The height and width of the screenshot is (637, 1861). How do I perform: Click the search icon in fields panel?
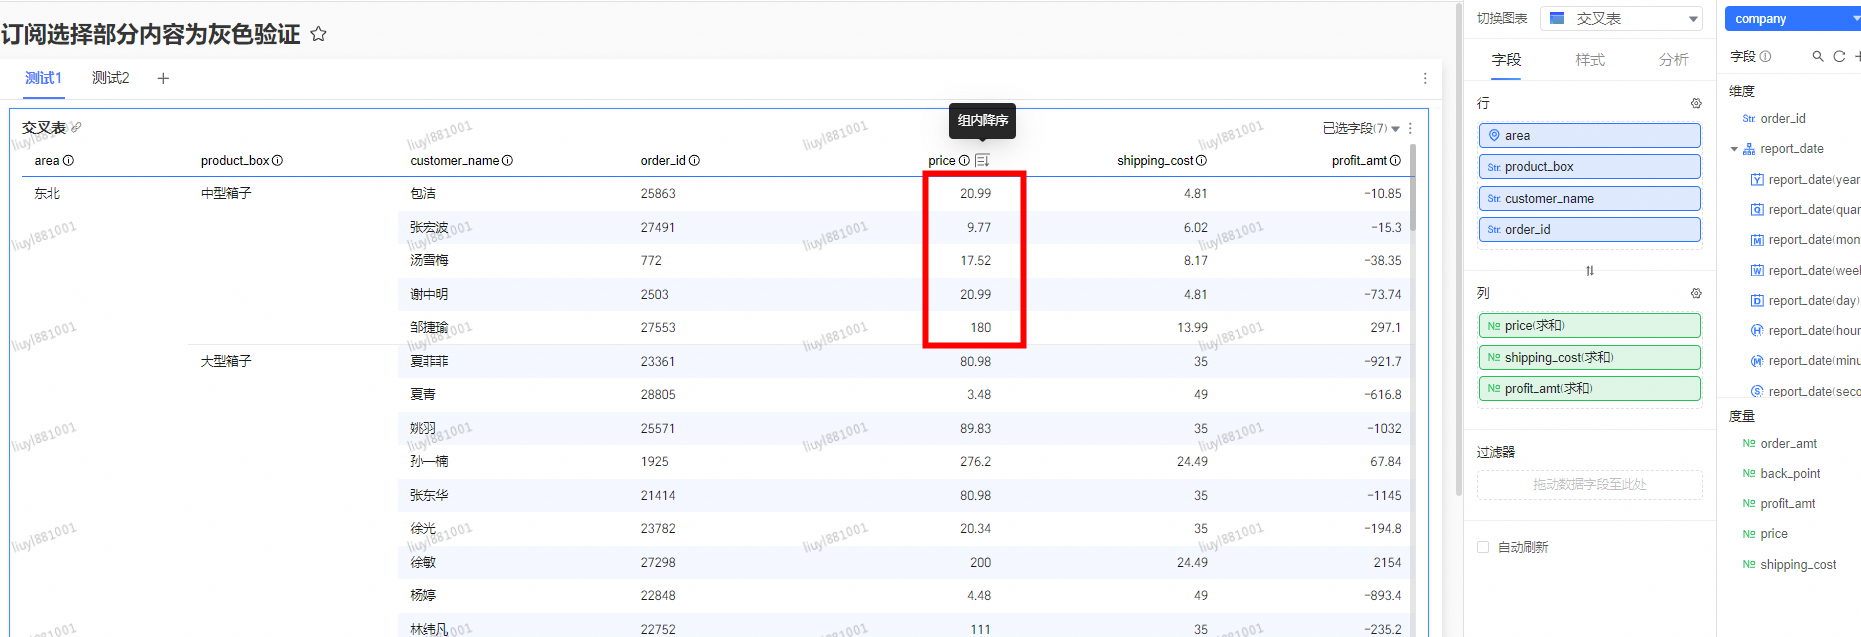coord(1818,57)
